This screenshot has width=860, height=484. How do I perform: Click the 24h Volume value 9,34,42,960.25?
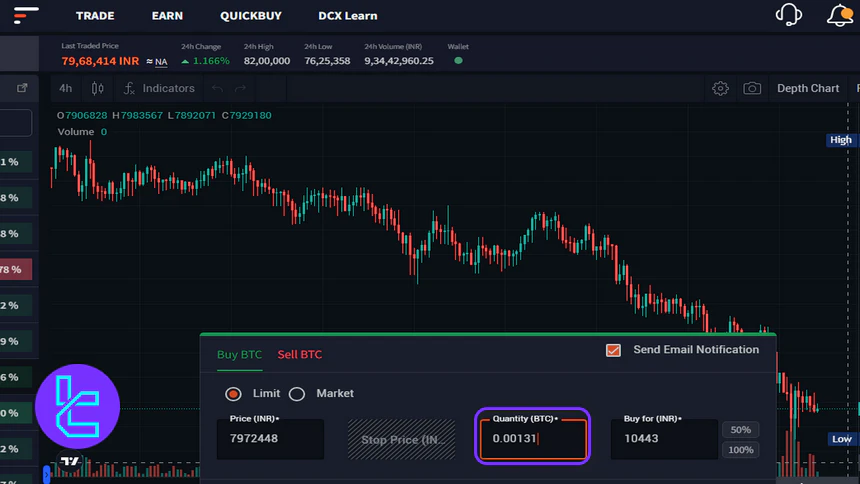coord(399,61)
